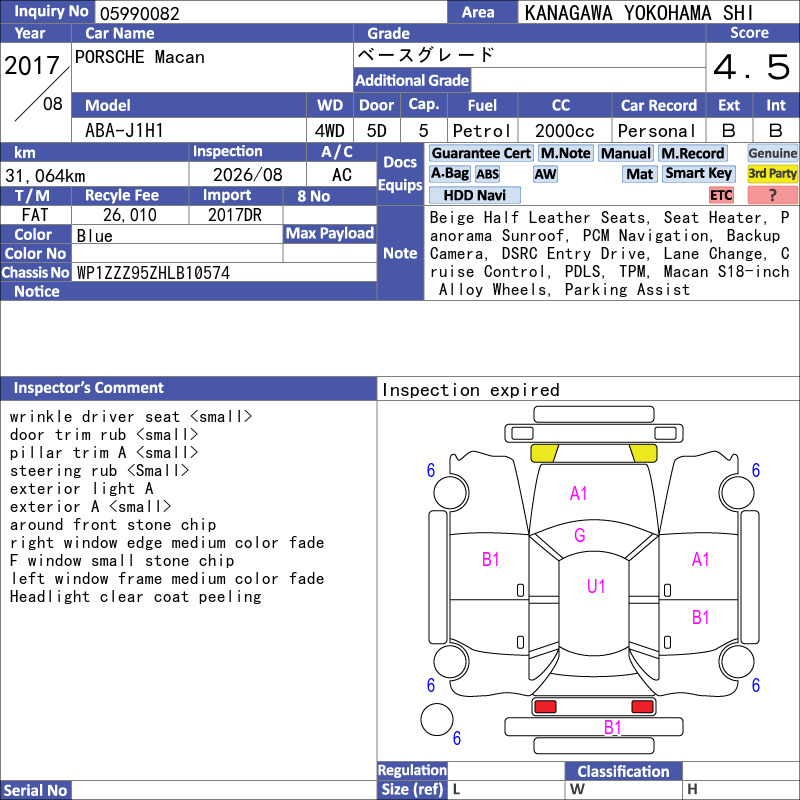800x800 pixels.
Task: Click inquiry number 05990082
Action: [x=140, y=13]
